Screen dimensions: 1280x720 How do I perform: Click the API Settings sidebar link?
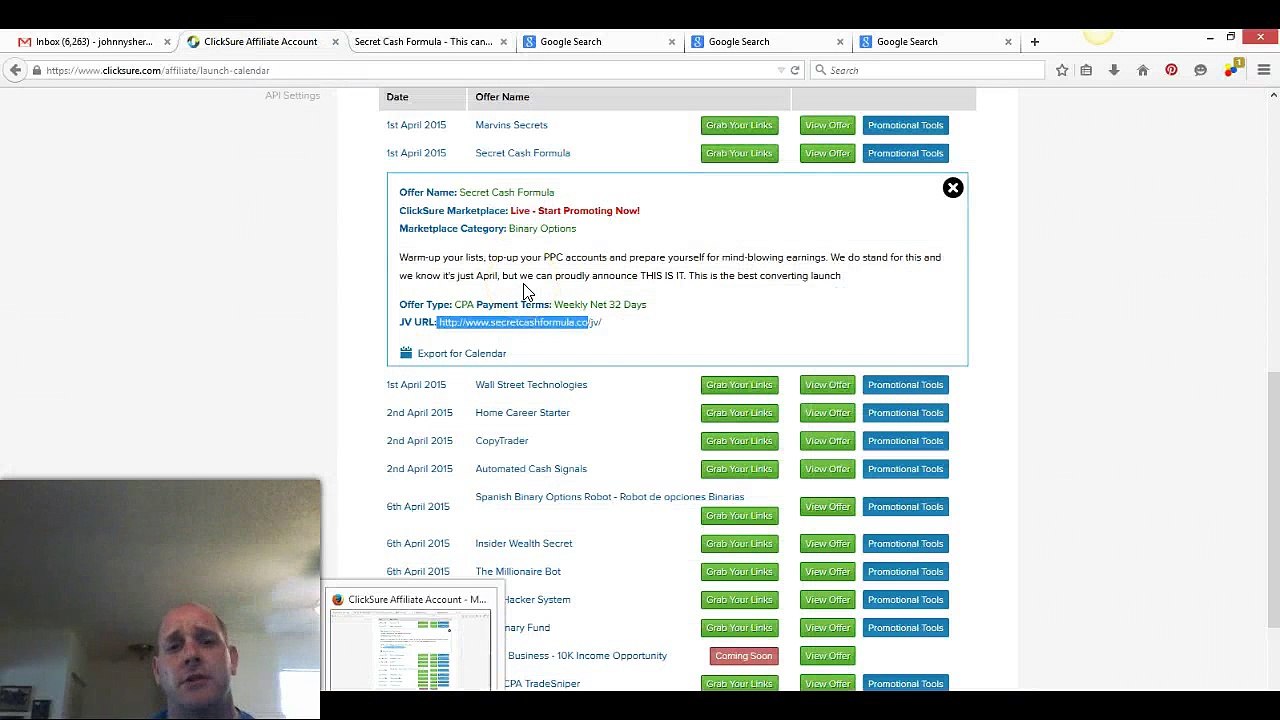[292, 95]
